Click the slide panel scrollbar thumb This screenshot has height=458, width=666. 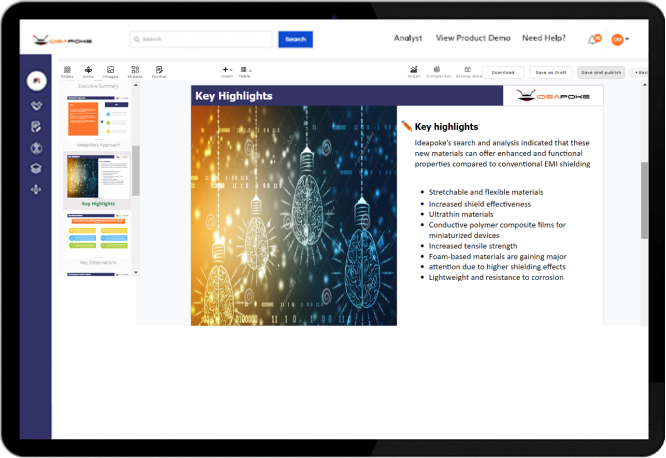pyautogui.click(x=136, y=171)
